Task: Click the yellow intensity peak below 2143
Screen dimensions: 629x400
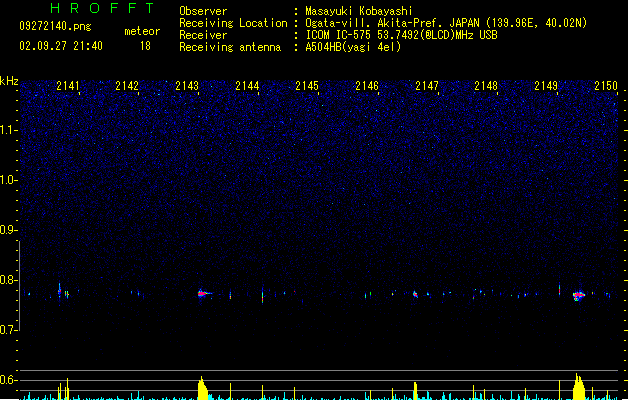Action: point(203,388)
